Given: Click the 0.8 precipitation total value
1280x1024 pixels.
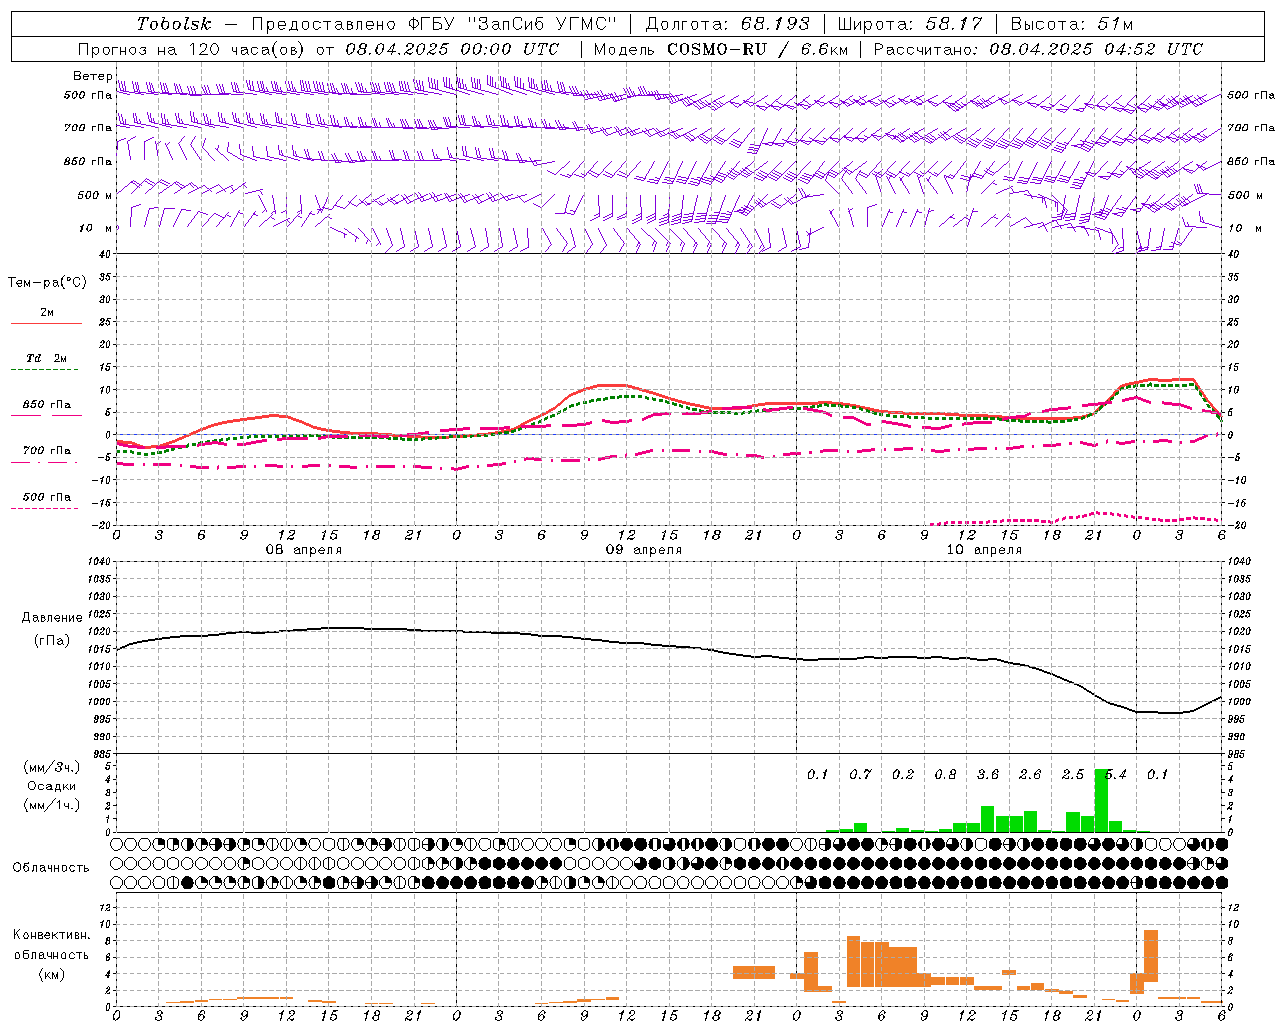Looking at the screenshot, I should (945, 775).
